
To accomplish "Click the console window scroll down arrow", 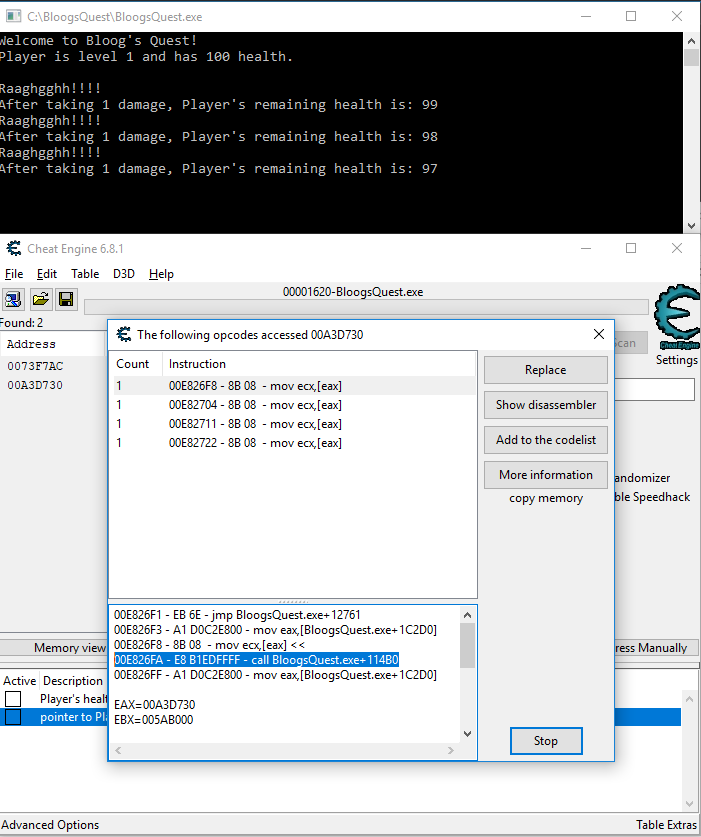I will point(691,225).
